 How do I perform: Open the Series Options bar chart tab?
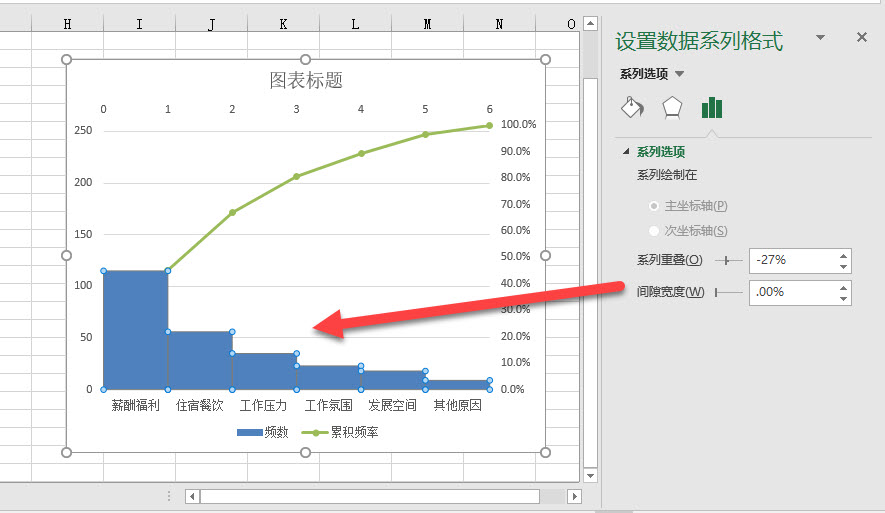coord(712,107)
